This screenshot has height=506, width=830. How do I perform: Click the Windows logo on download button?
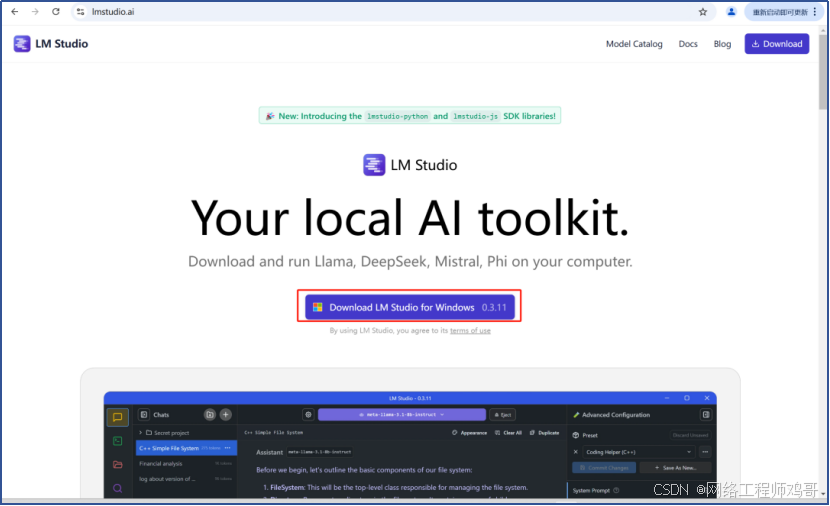(x=318, y=307)
